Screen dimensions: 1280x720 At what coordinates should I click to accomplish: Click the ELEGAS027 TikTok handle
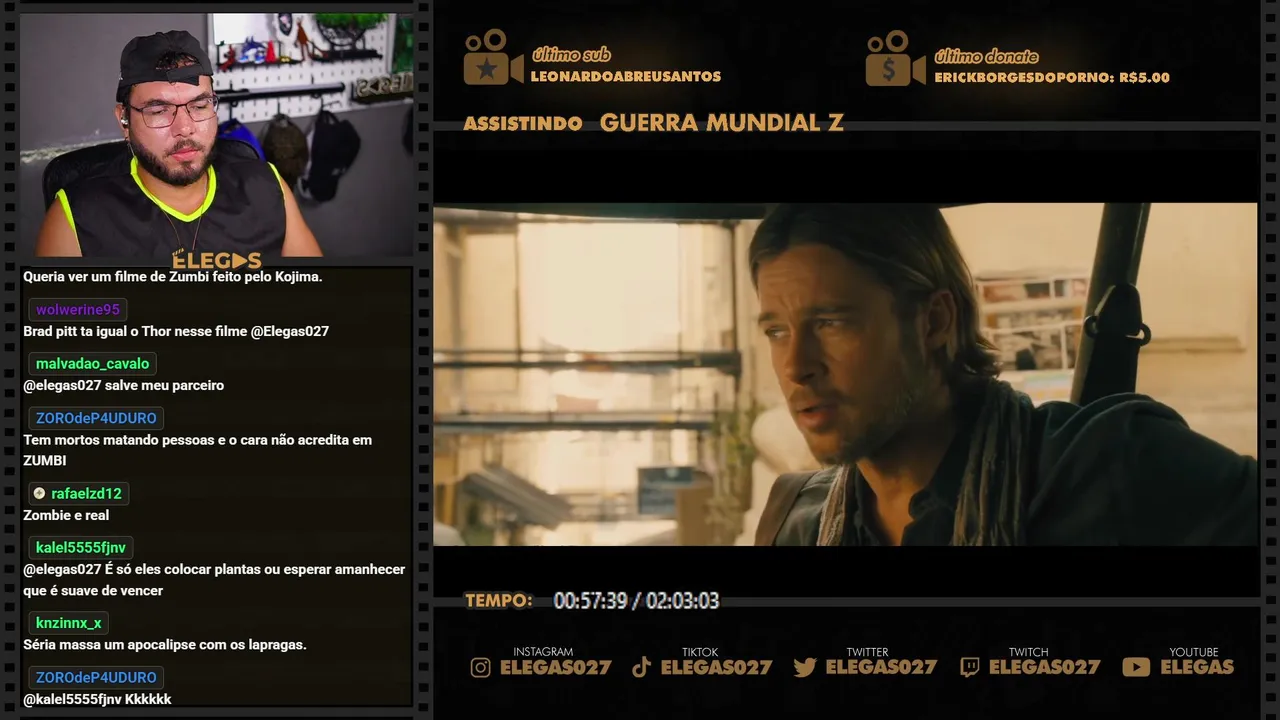(x=716, y=667)
